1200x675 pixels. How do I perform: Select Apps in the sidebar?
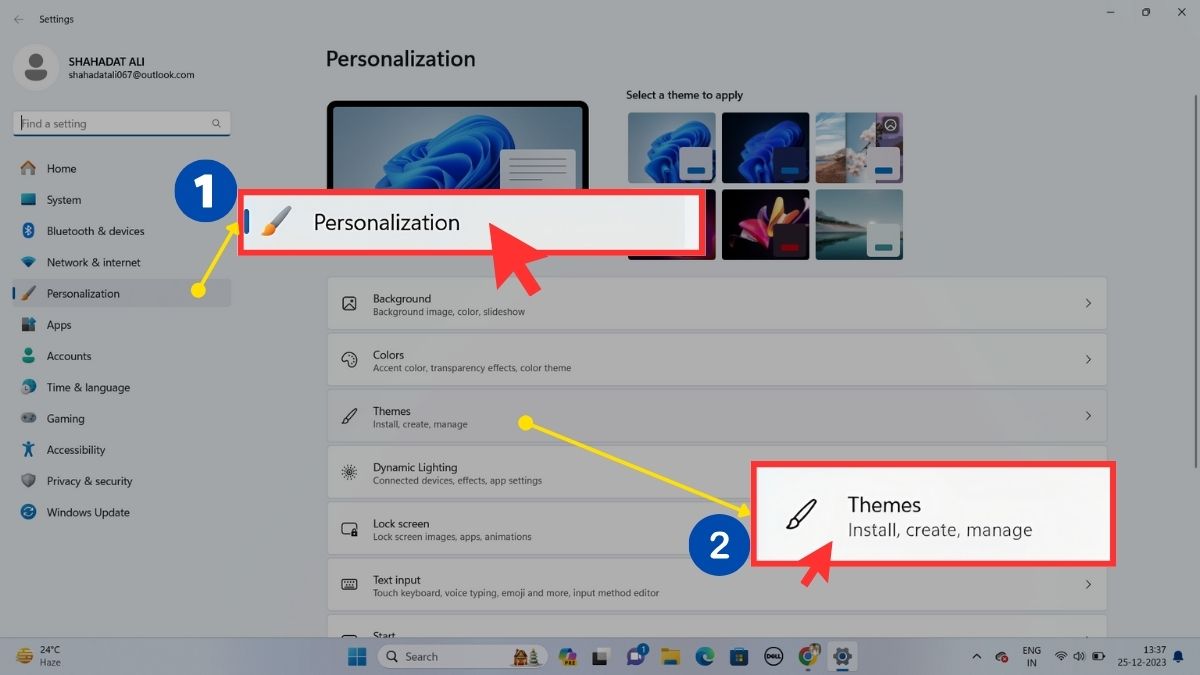point(30,324)
